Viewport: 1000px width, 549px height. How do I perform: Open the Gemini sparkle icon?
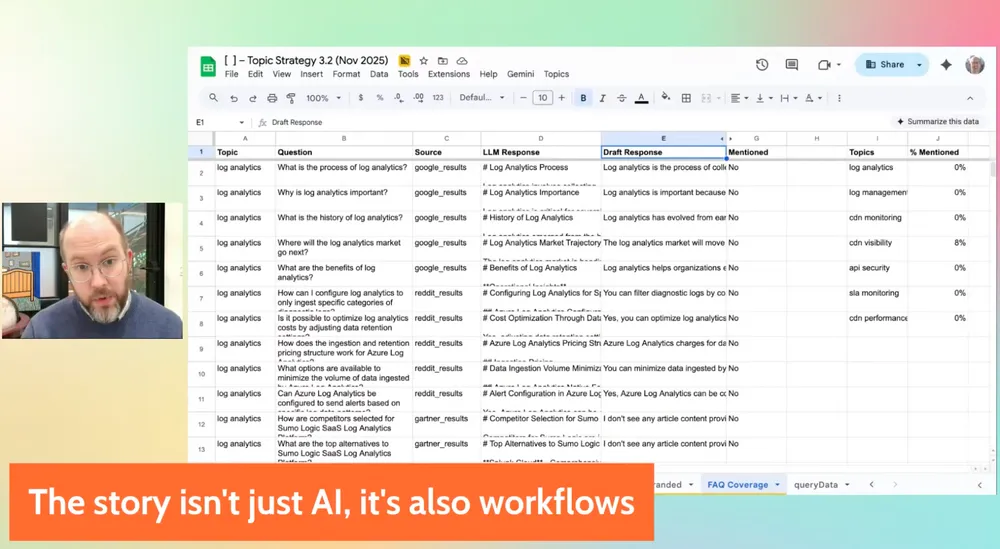pyautogui.click(x=946, y=65)
